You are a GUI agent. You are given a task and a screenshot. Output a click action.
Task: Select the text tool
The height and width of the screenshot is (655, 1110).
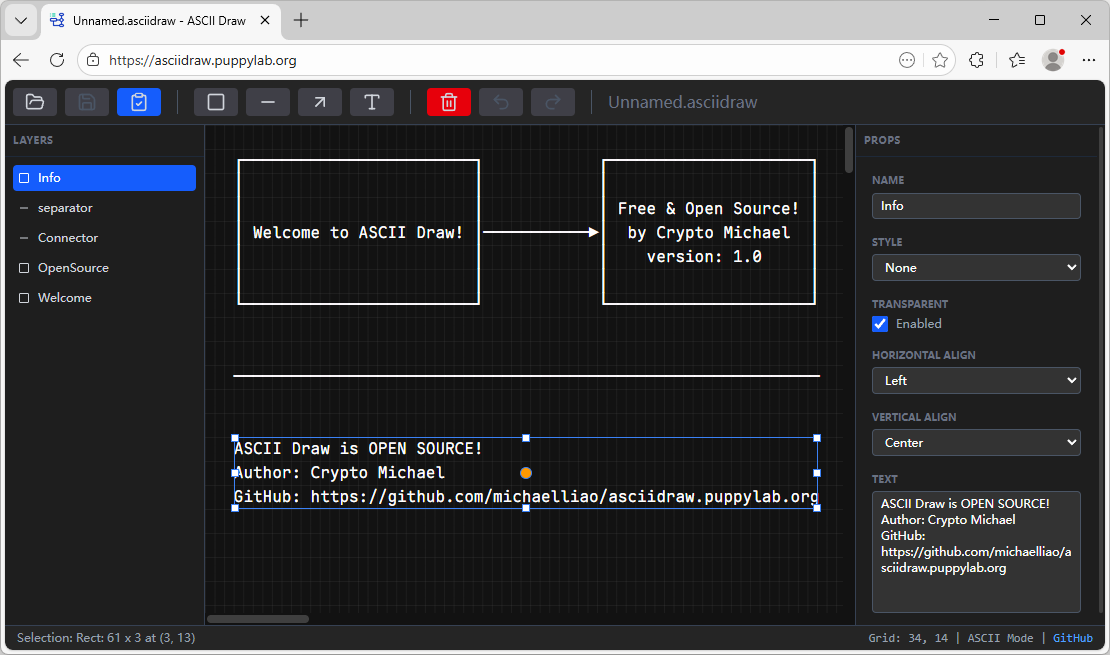coord(372,102)
